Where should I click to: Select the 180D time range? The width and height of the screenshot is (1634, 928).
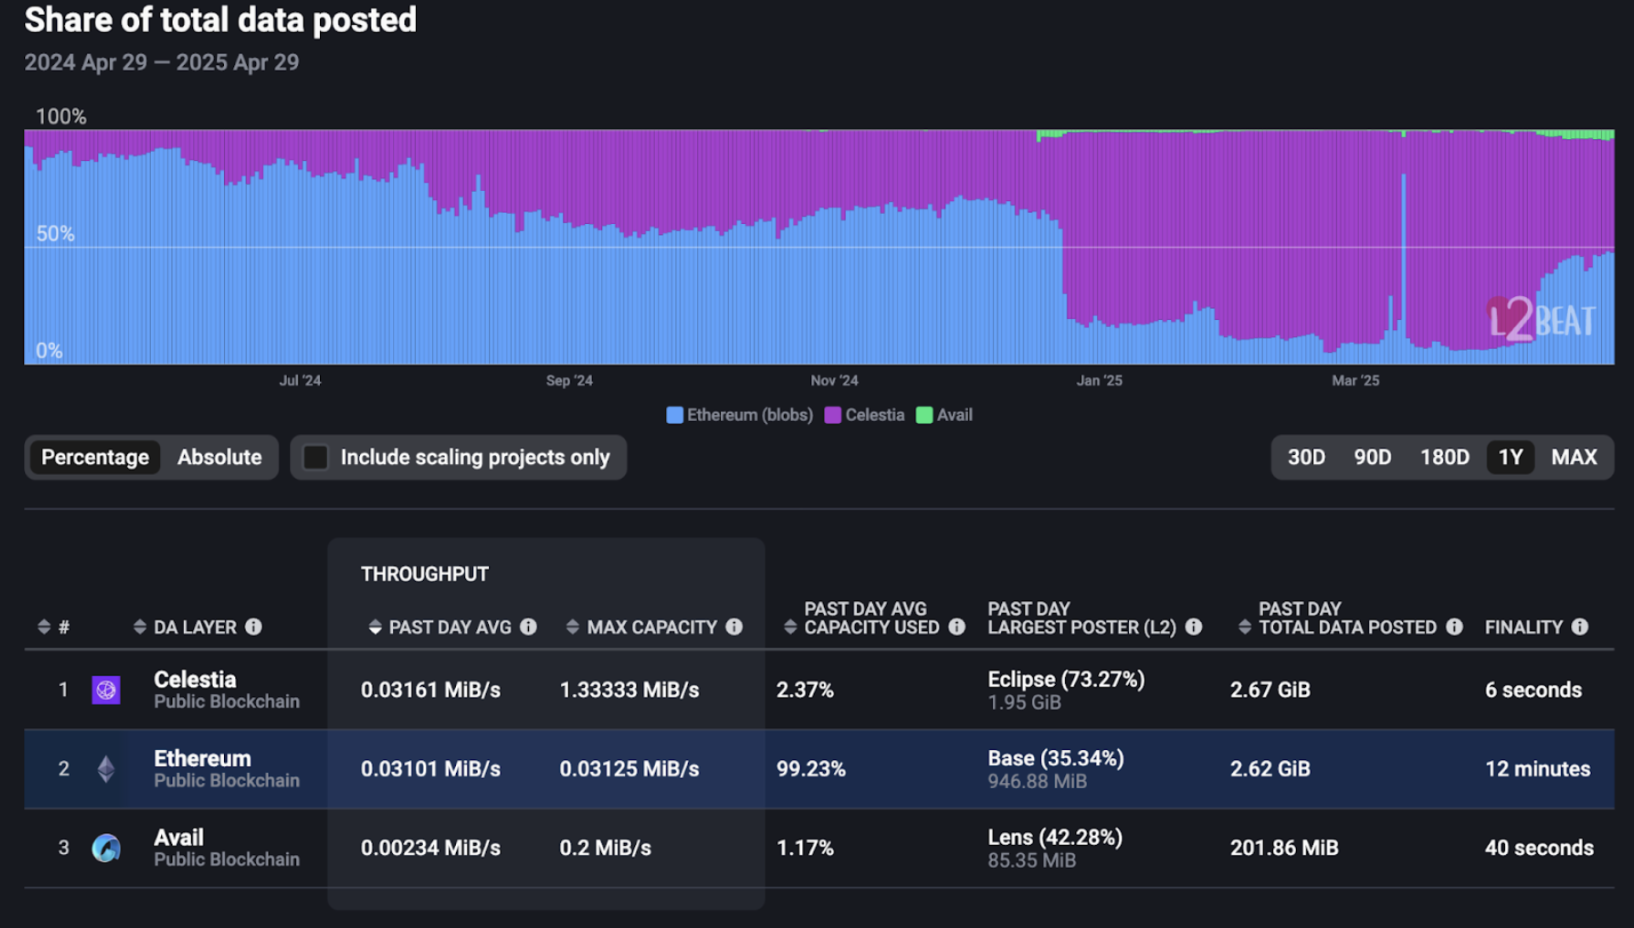coord(1445,457)
